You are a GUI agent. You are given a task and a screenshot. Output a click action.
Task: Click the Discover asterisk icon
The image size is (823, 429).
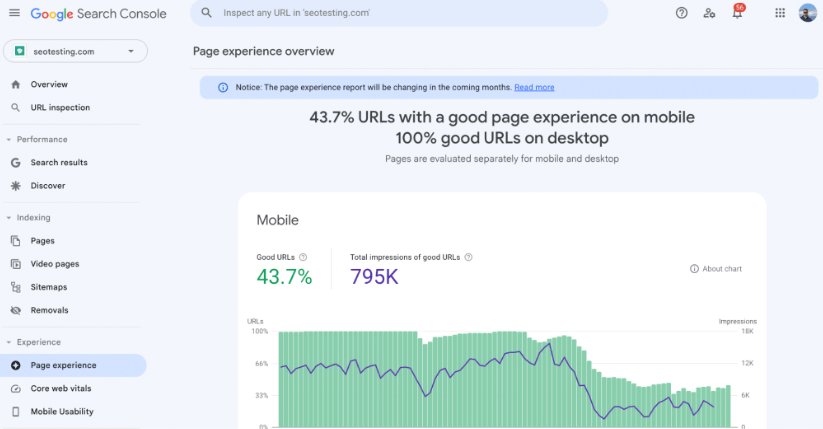pos(16,185)
